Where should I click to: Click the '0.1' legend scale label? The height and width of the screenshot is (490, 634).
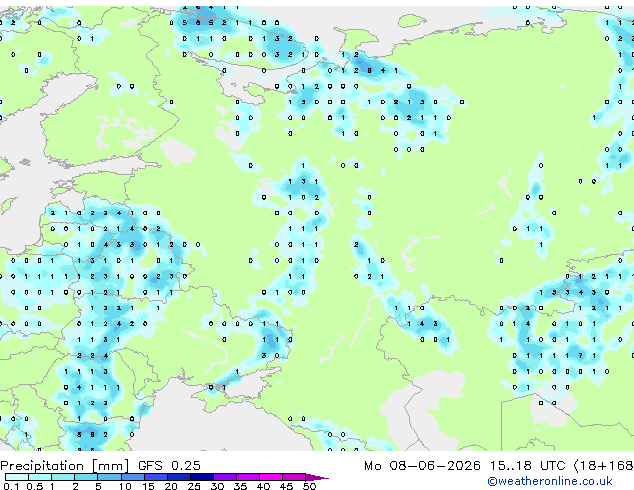tap(11, 486)
